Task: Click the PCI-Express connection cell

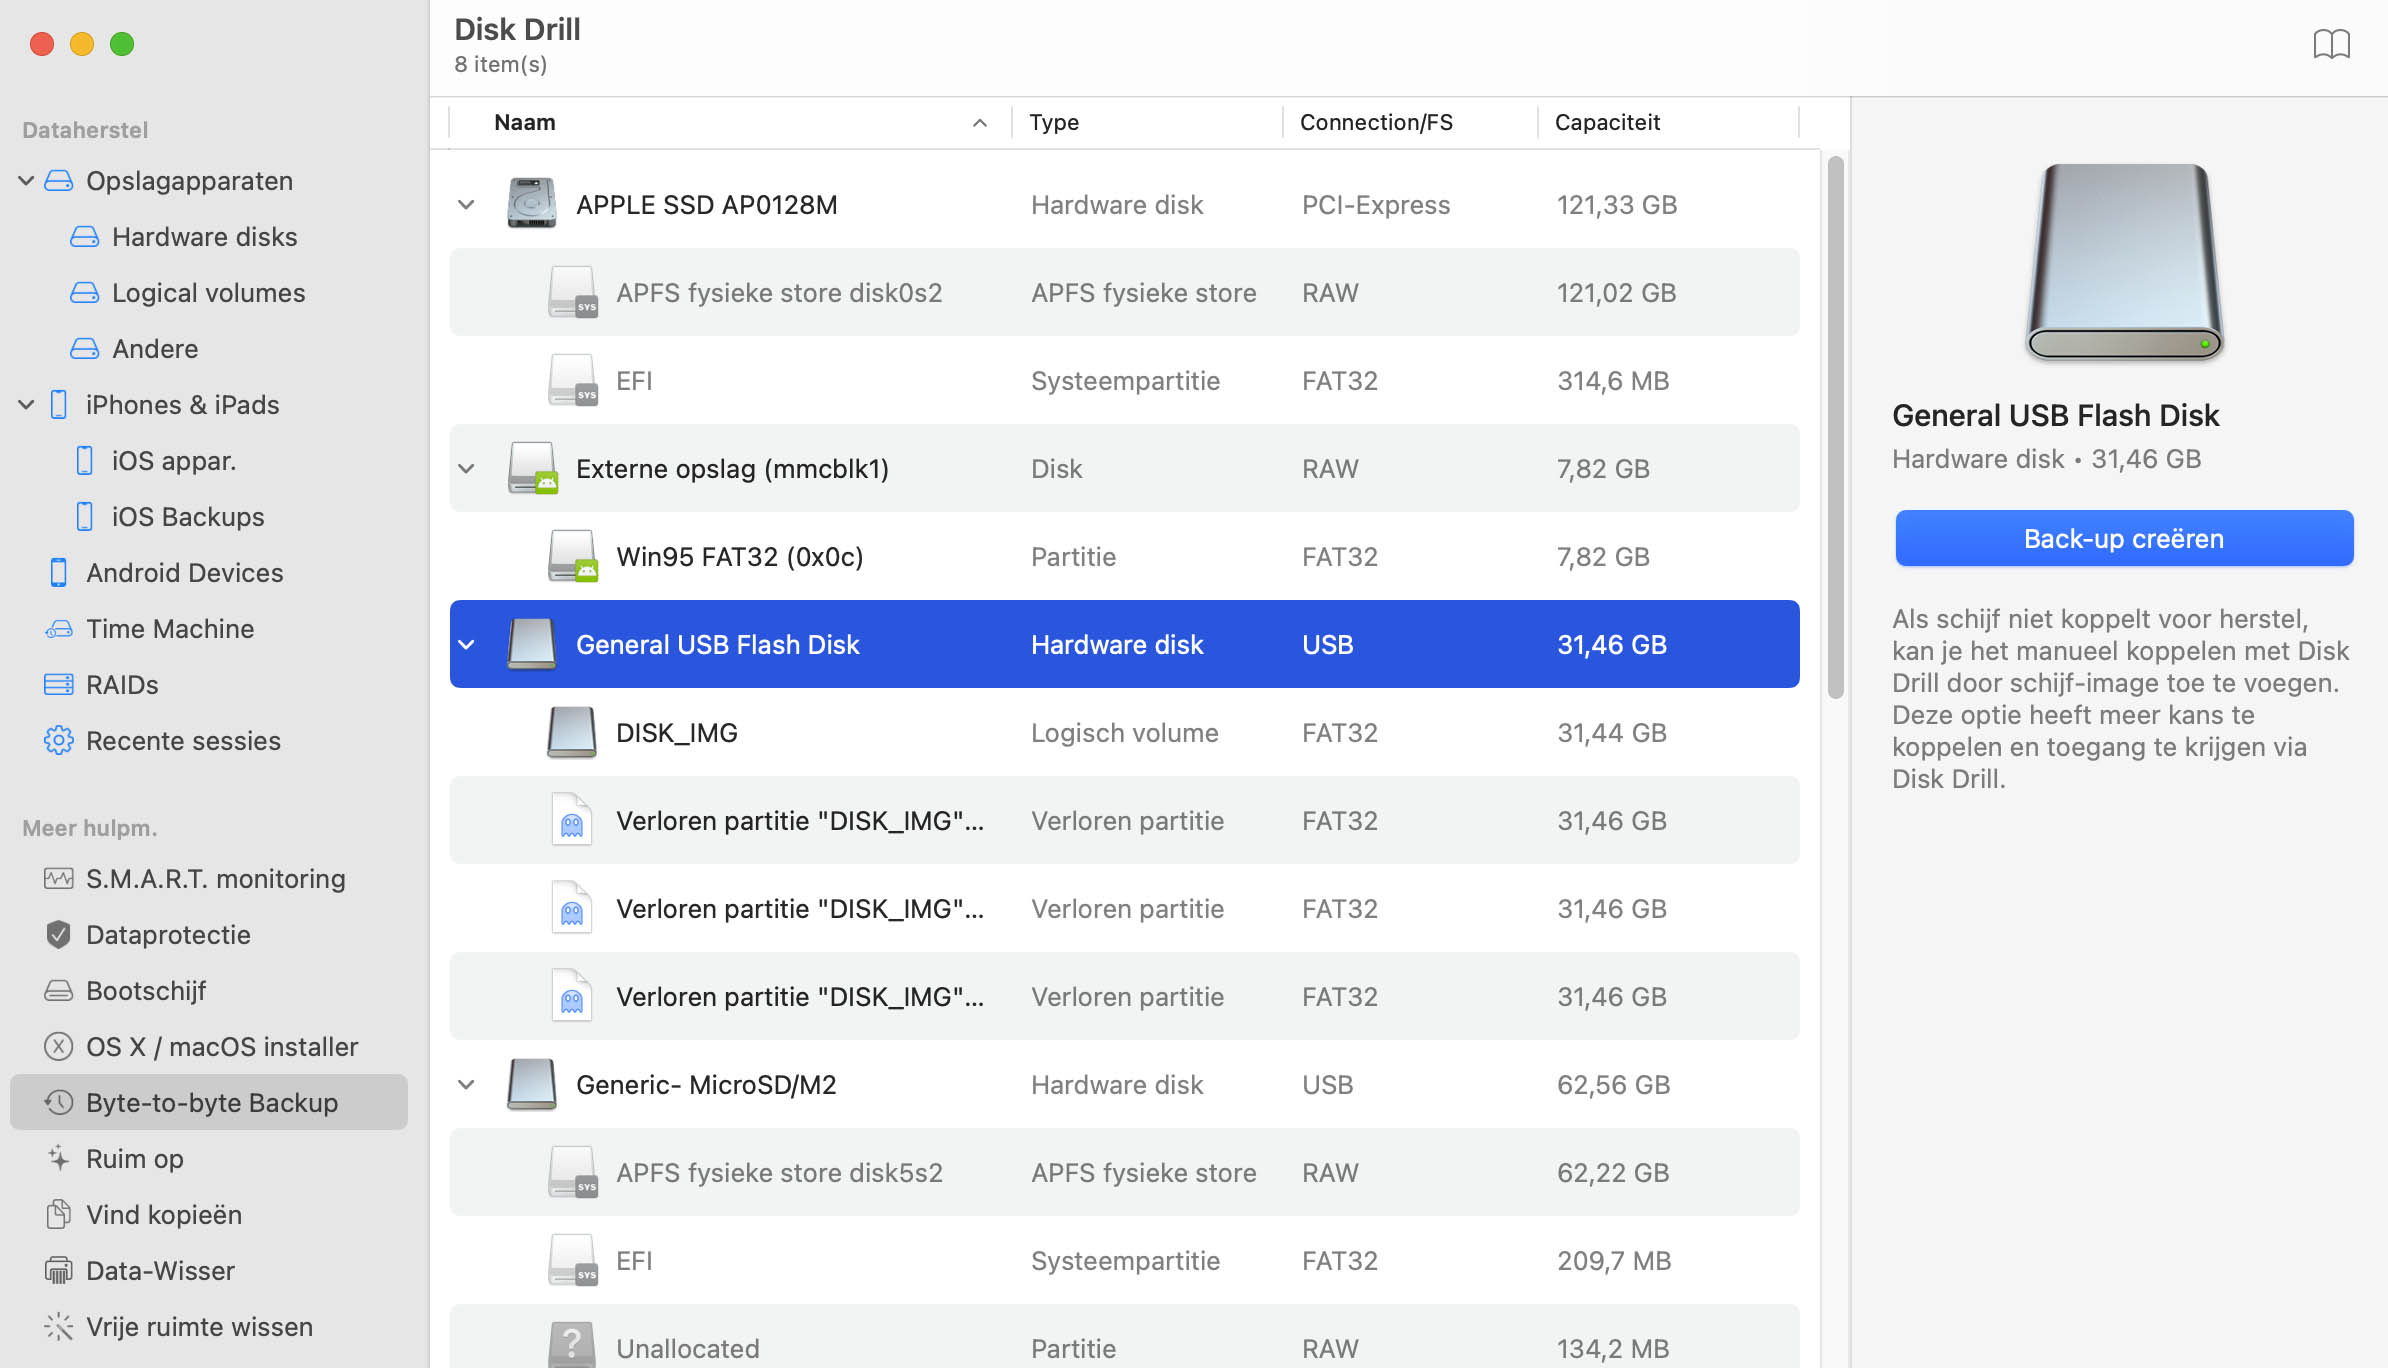Action: [1376, 205]
